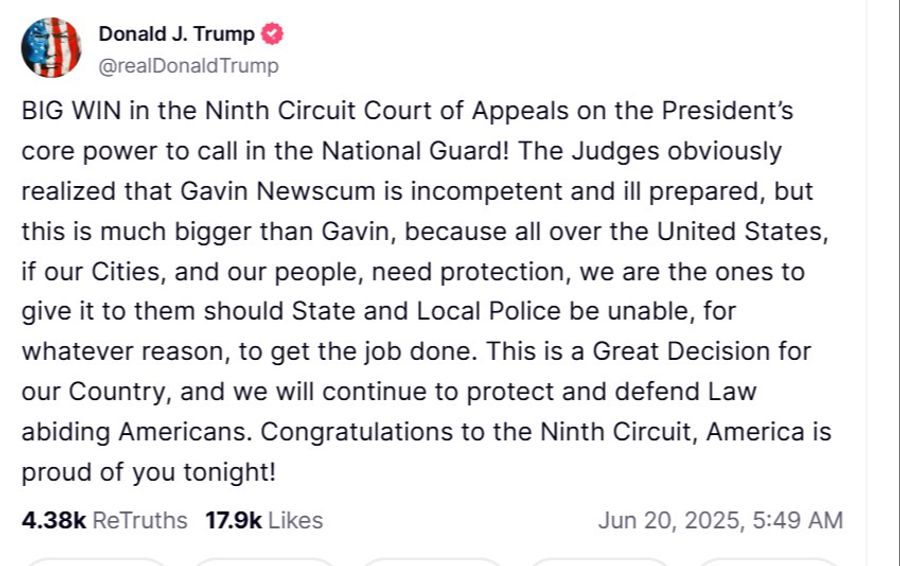
Task: Click the post's opening words BIG WIN
Action: [71, 110]
